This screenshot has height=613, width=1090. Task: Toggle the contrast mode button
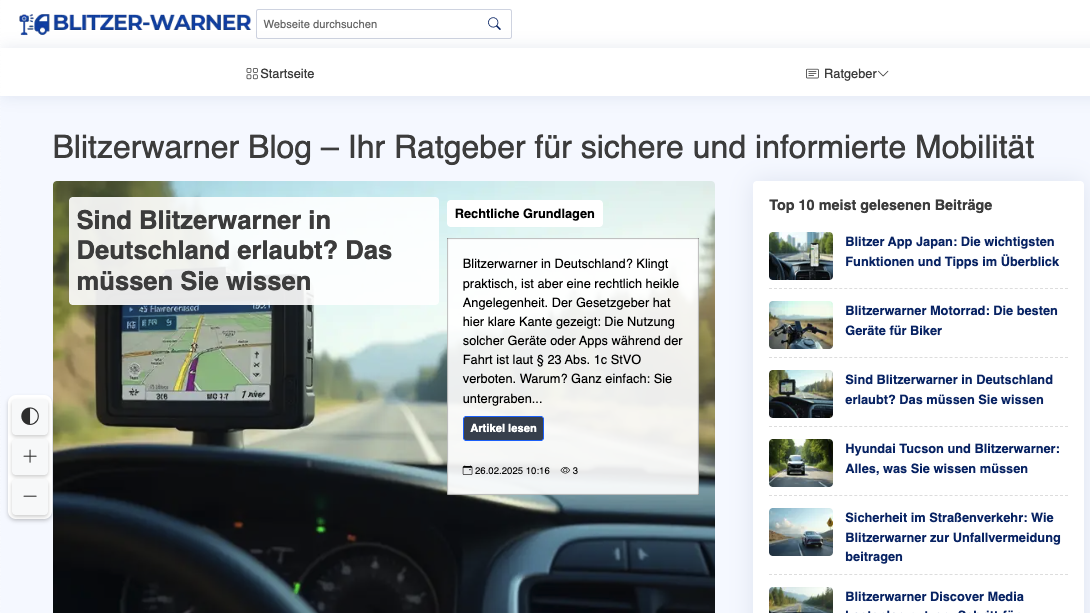coord(30,416)
